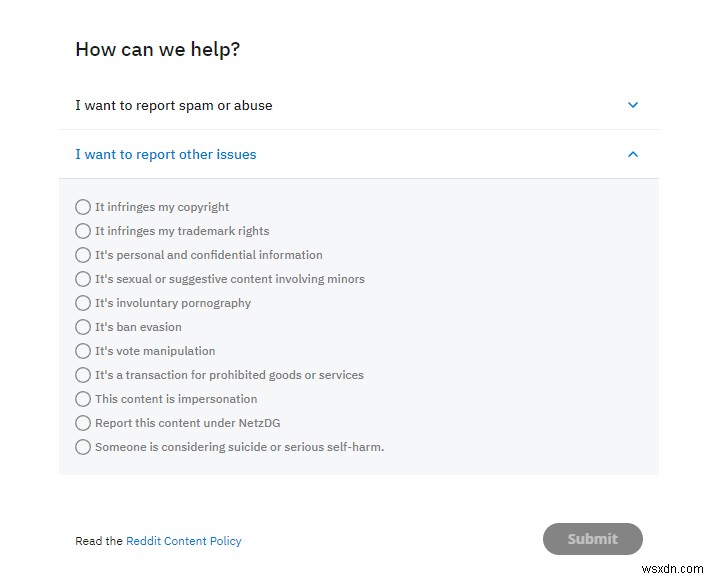
Task: Select 'It infringes my trademark rights' option
Action: [x=83, y=231]
